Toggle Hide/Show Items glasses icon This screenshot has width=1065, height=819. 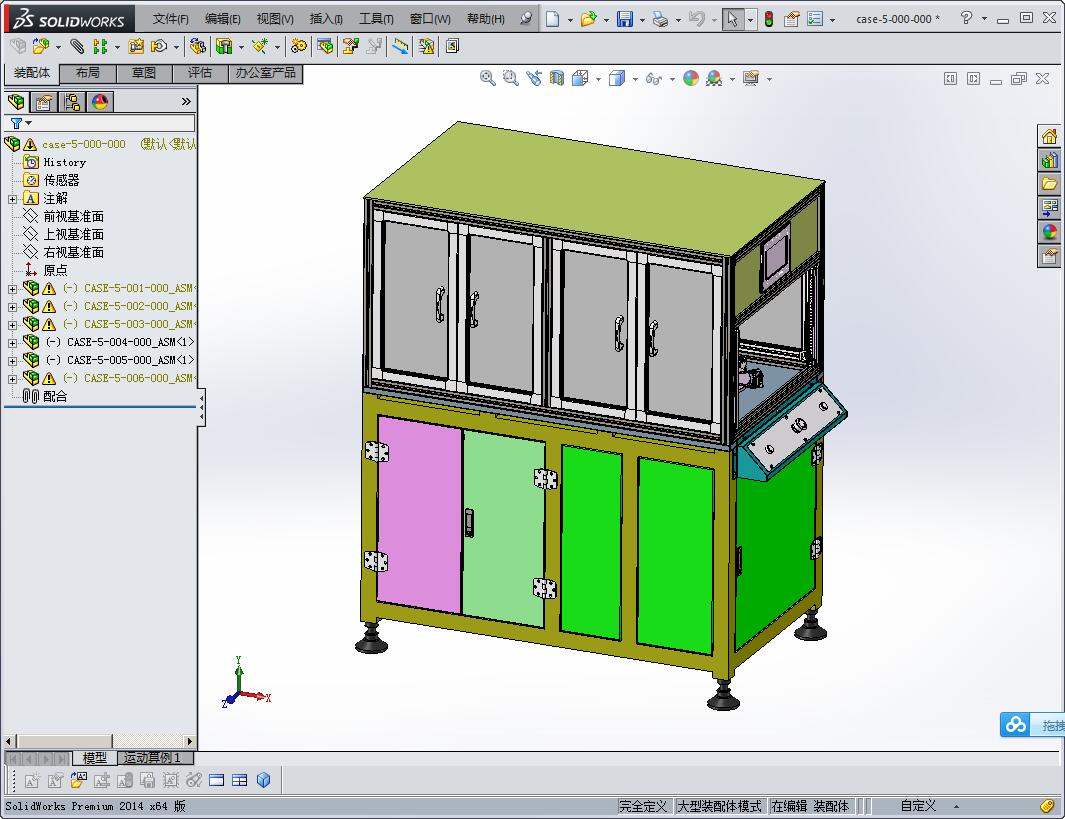(x=653, y=78)
